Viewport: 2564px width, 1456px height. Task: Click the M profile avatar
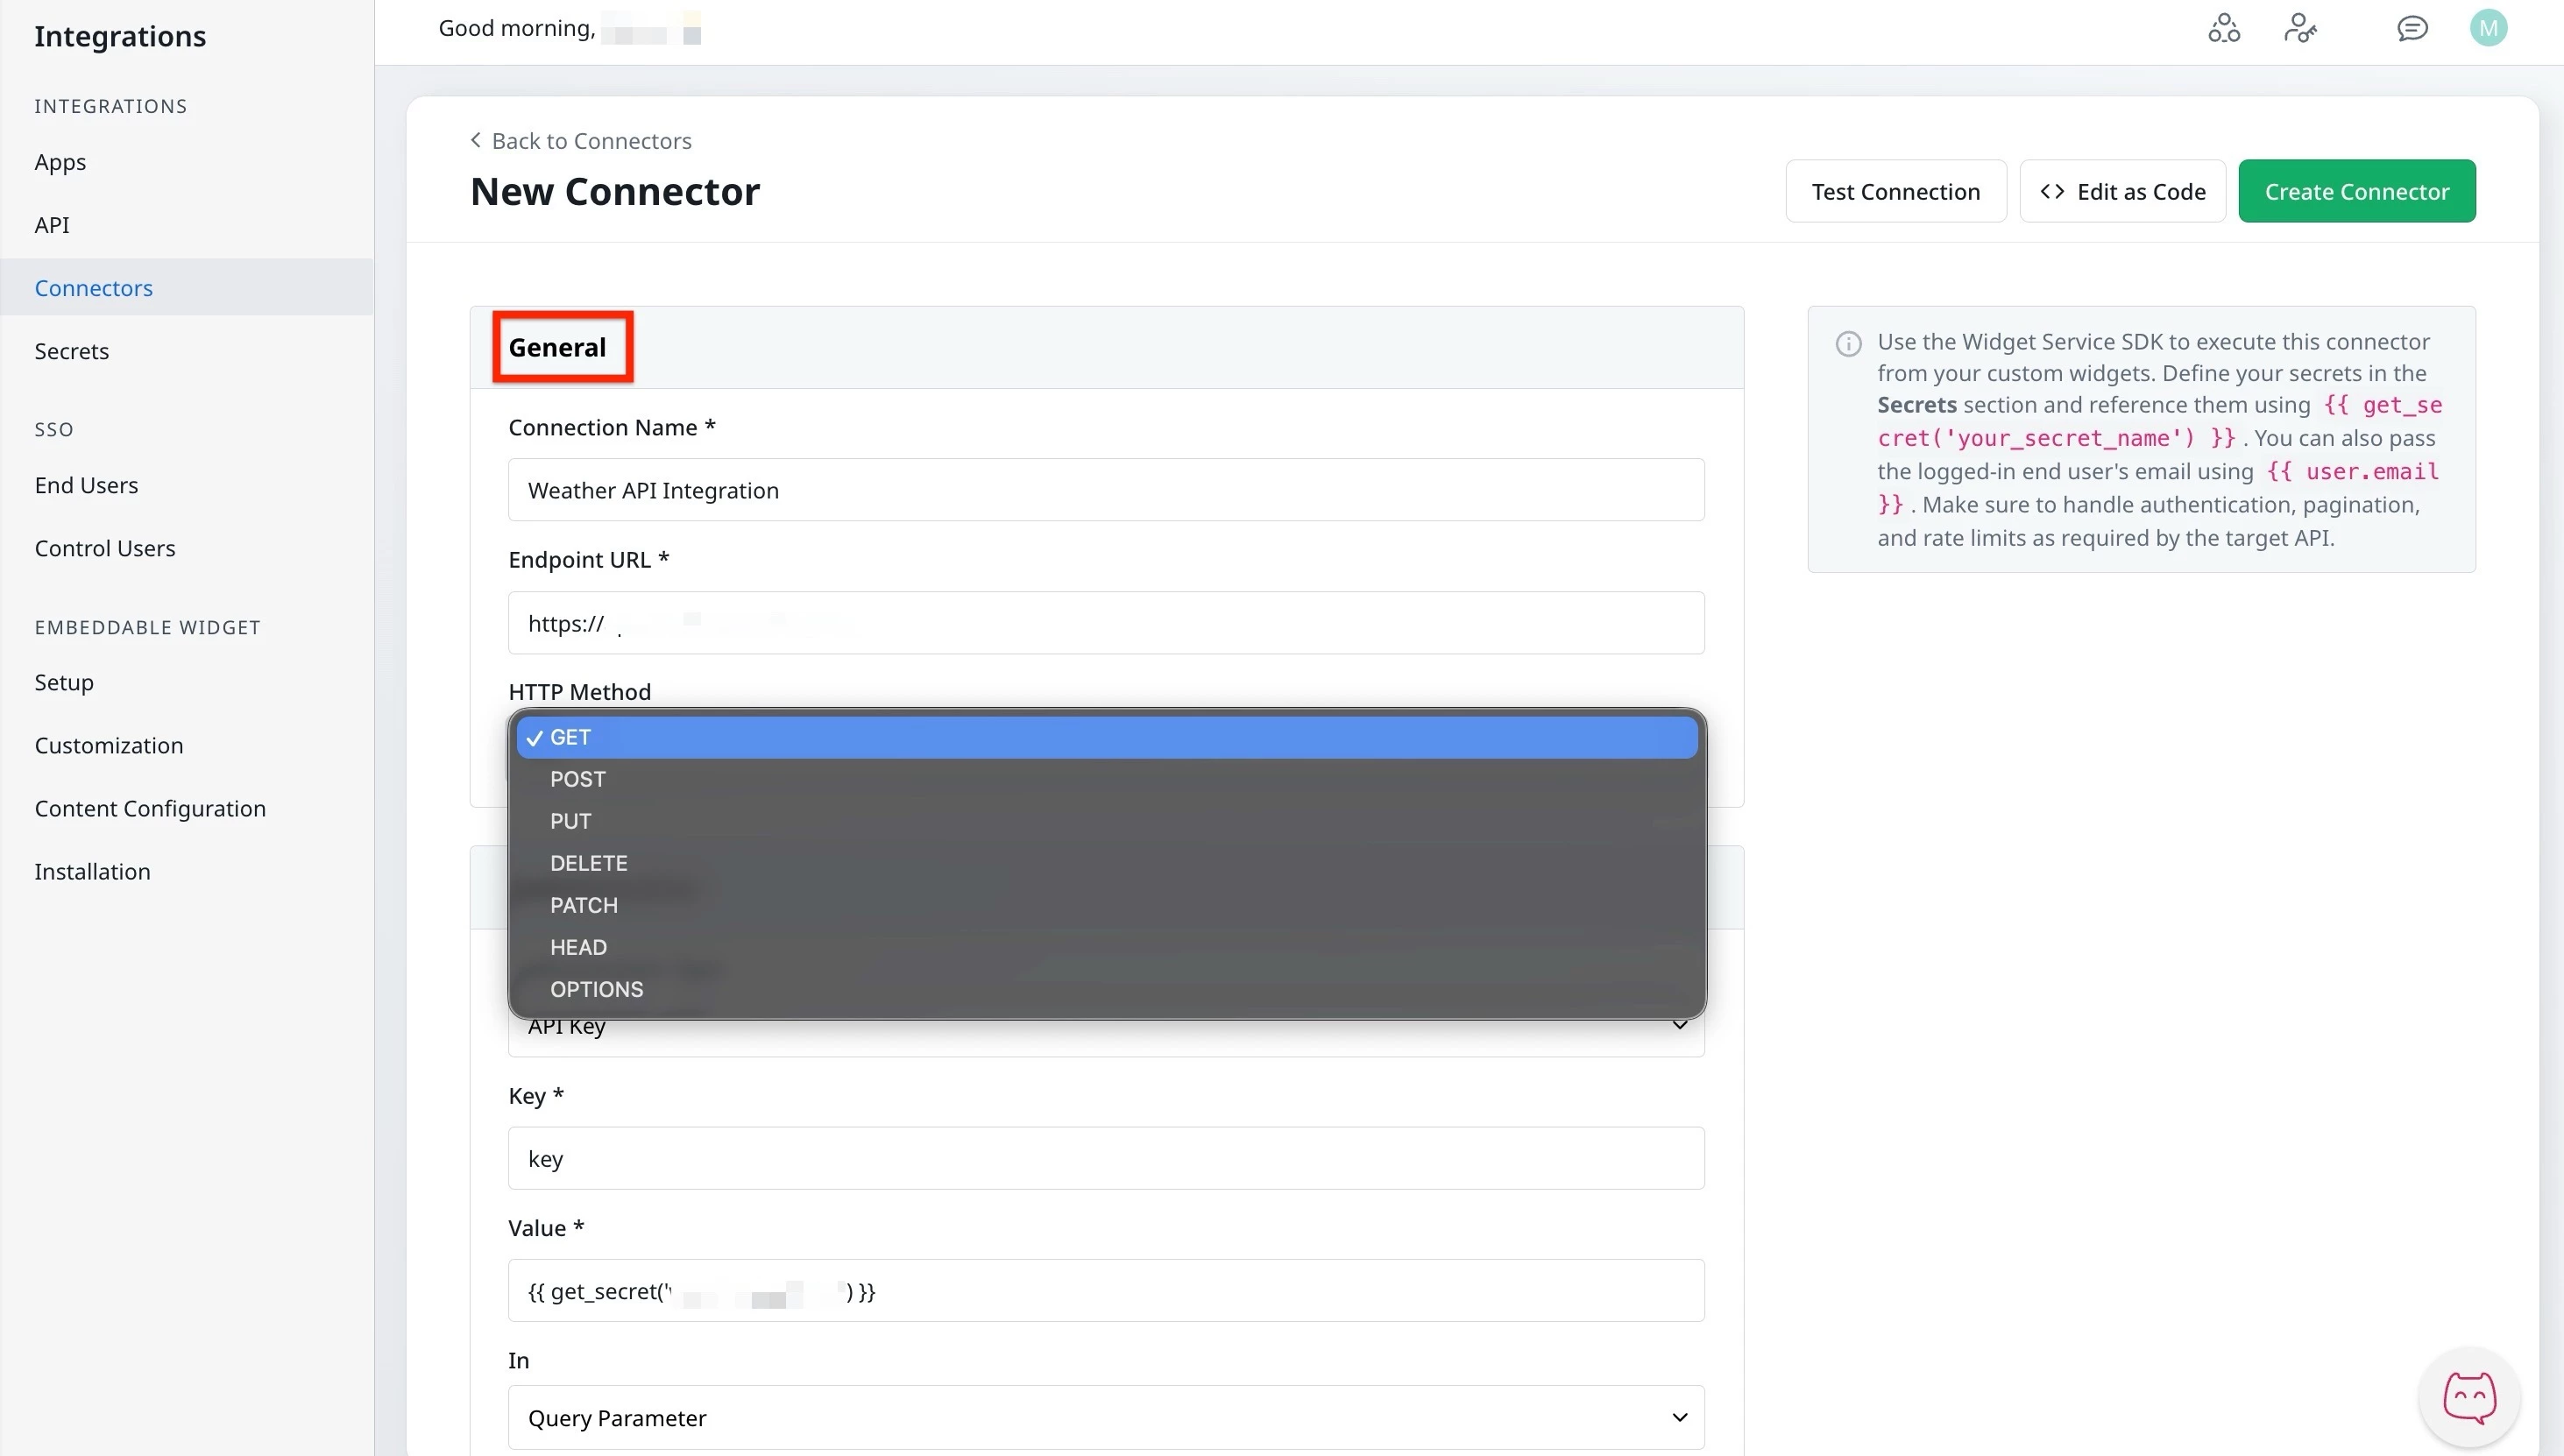click(2488, 27)
